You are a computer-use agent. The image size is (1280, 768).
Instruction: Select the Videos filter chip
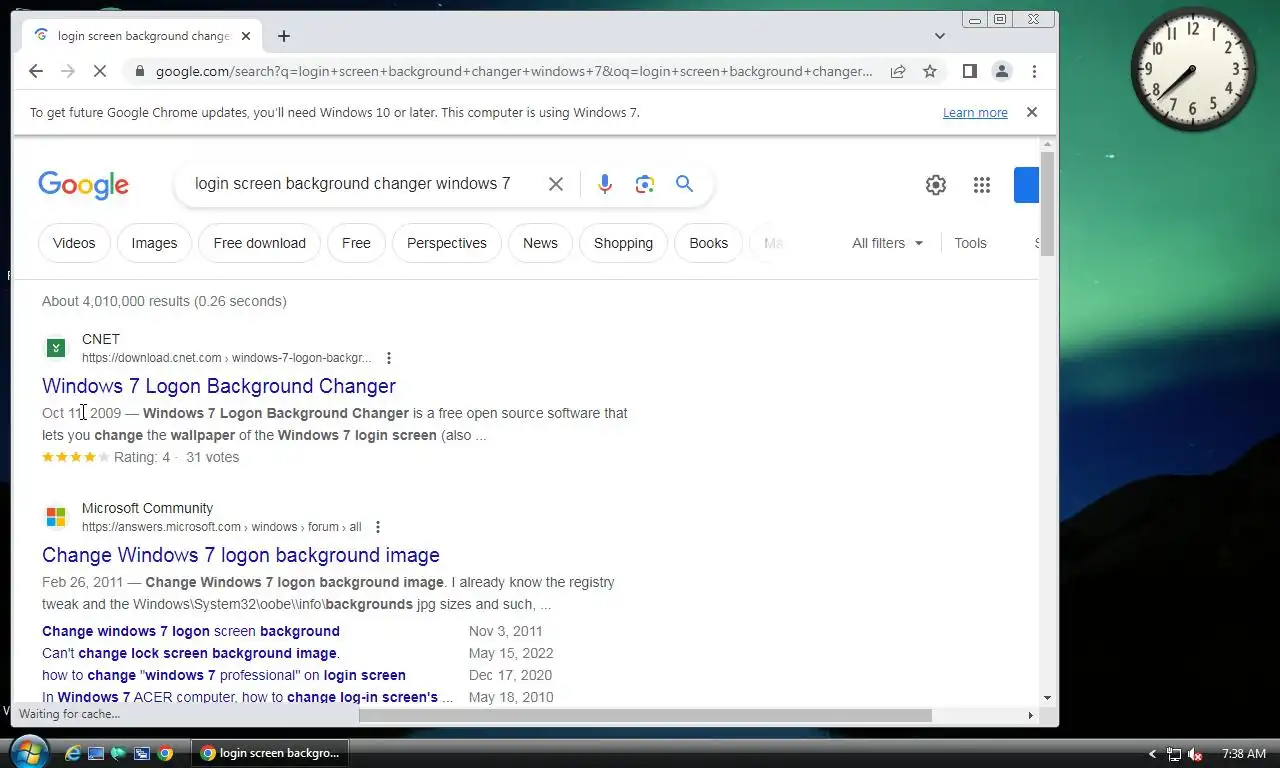(74, 243)
